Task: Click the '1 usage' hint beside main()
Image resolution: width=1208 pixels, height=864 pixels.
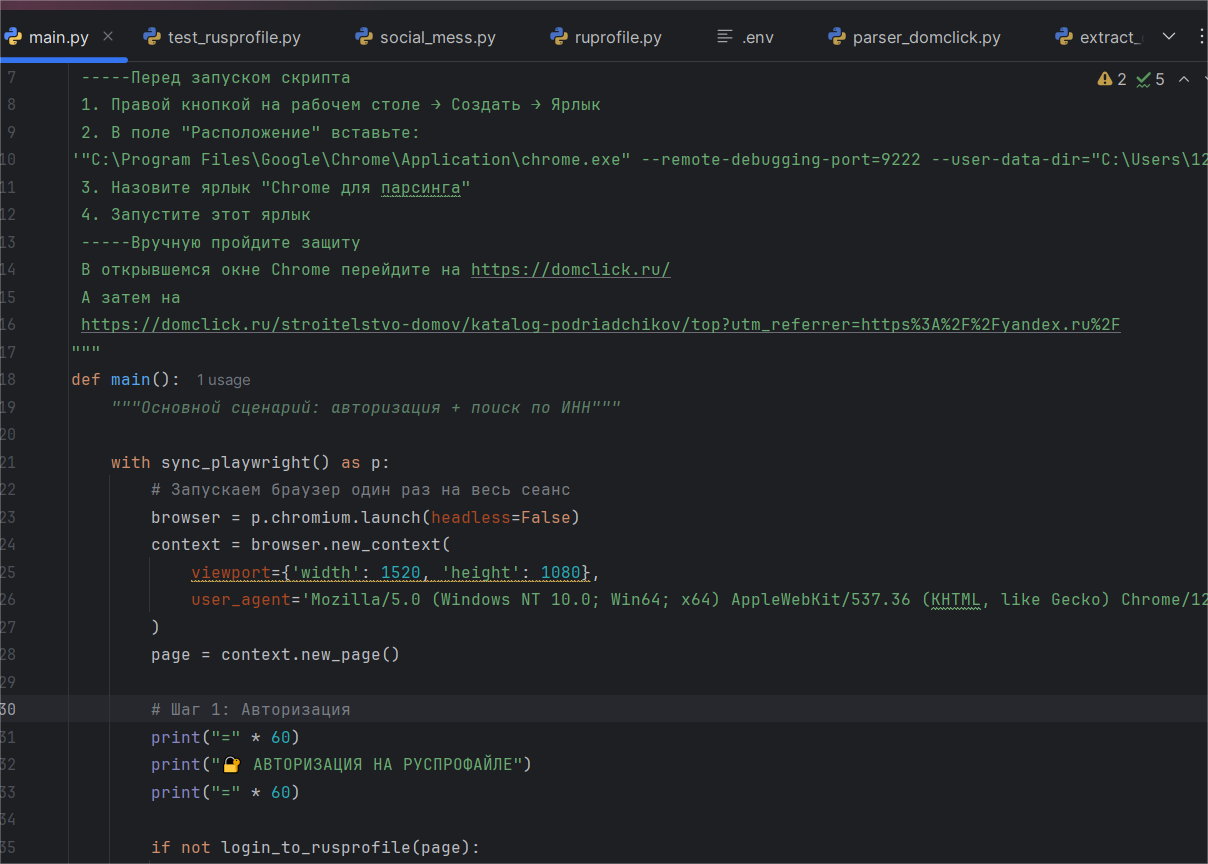Action: click(x=223, y=380)
